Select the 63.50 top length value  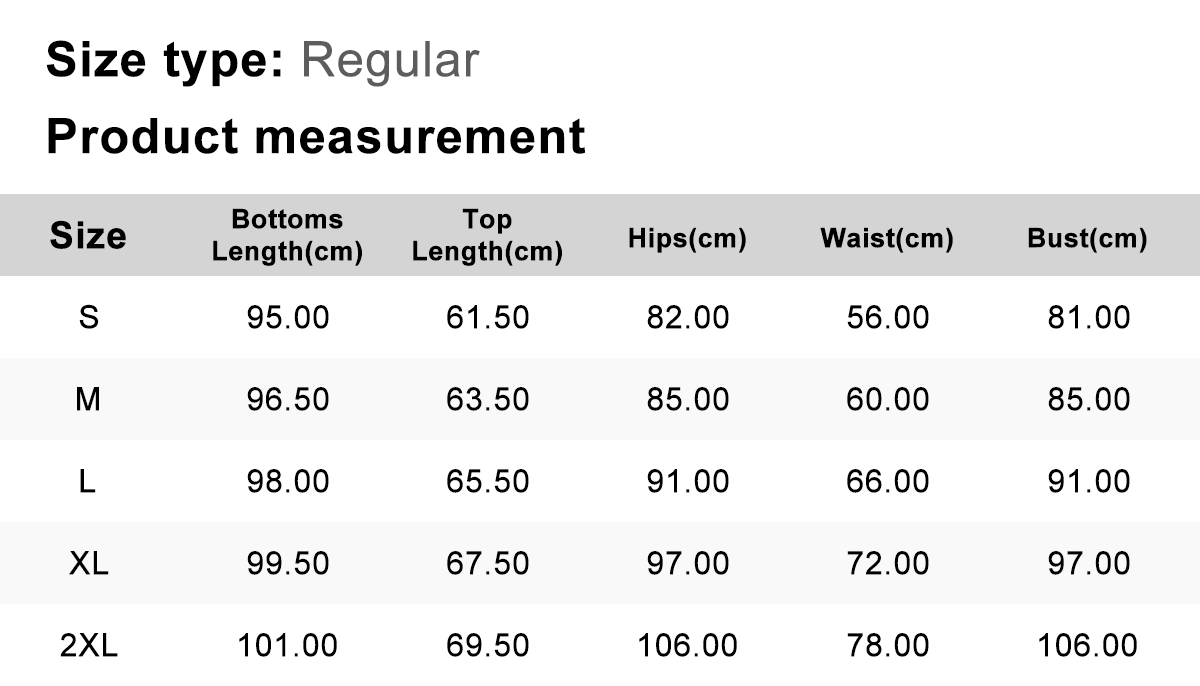[x=487, y=400]
